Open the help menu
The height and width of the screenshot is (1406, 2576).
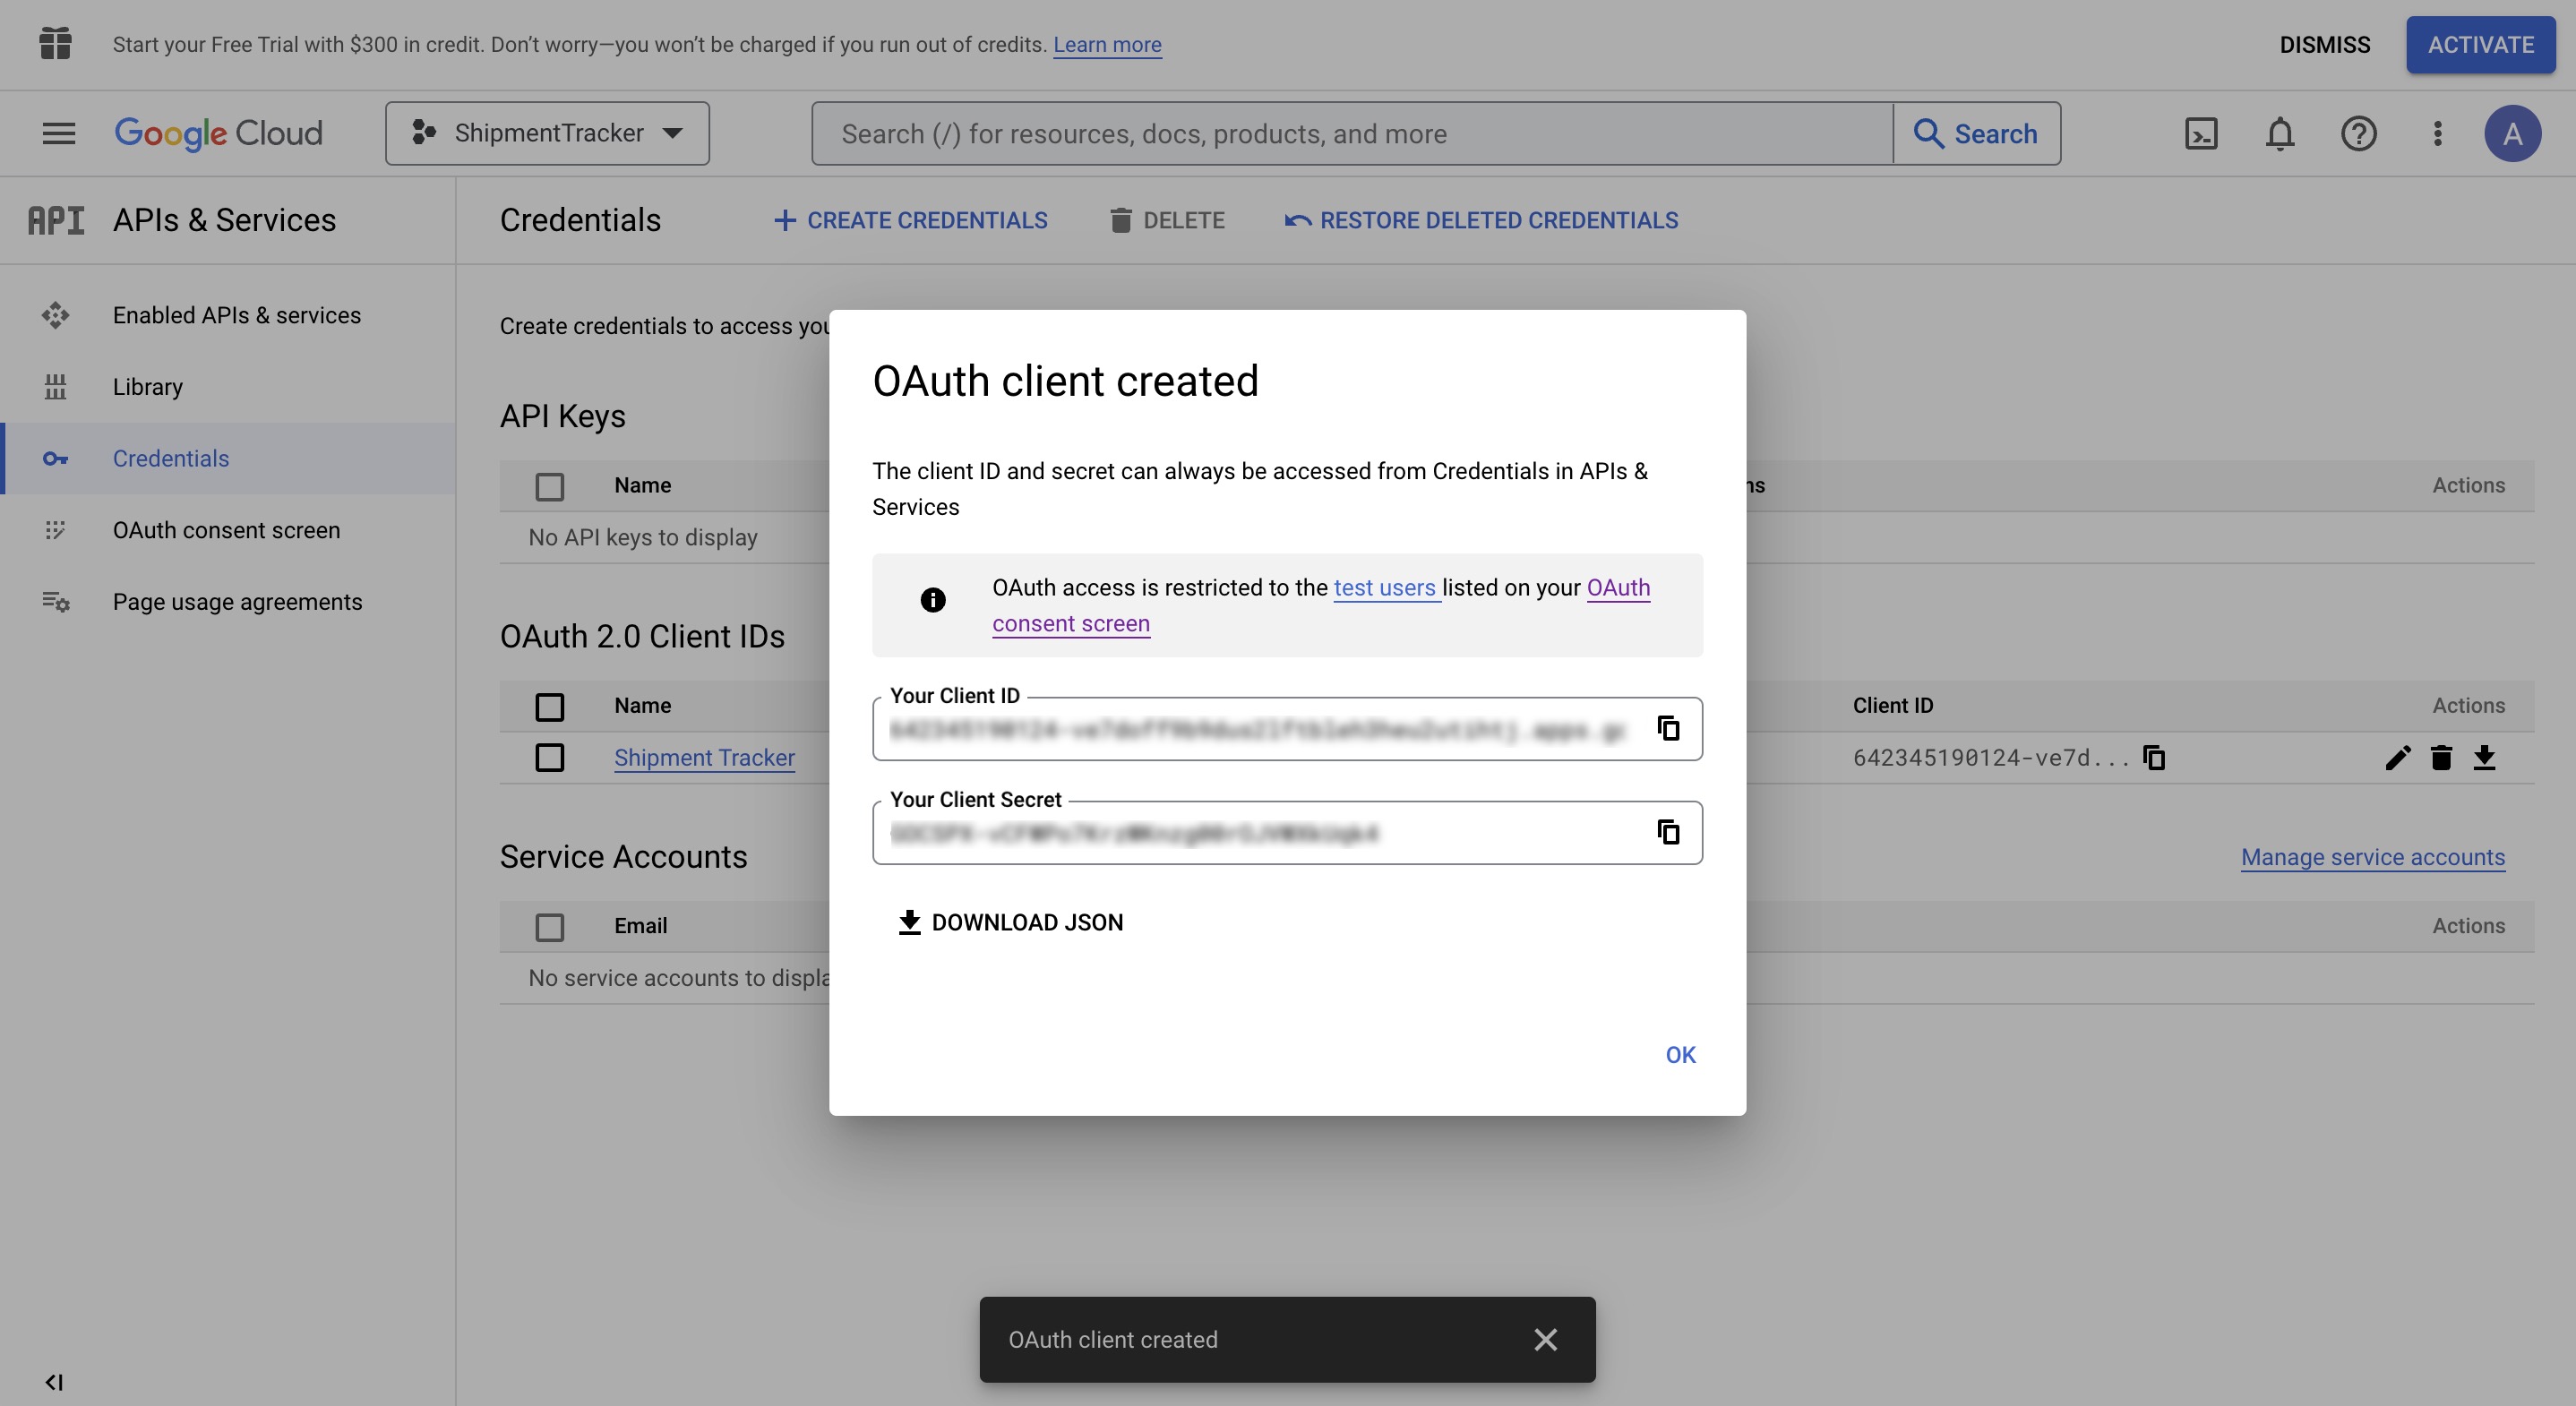coord(2358,133)
